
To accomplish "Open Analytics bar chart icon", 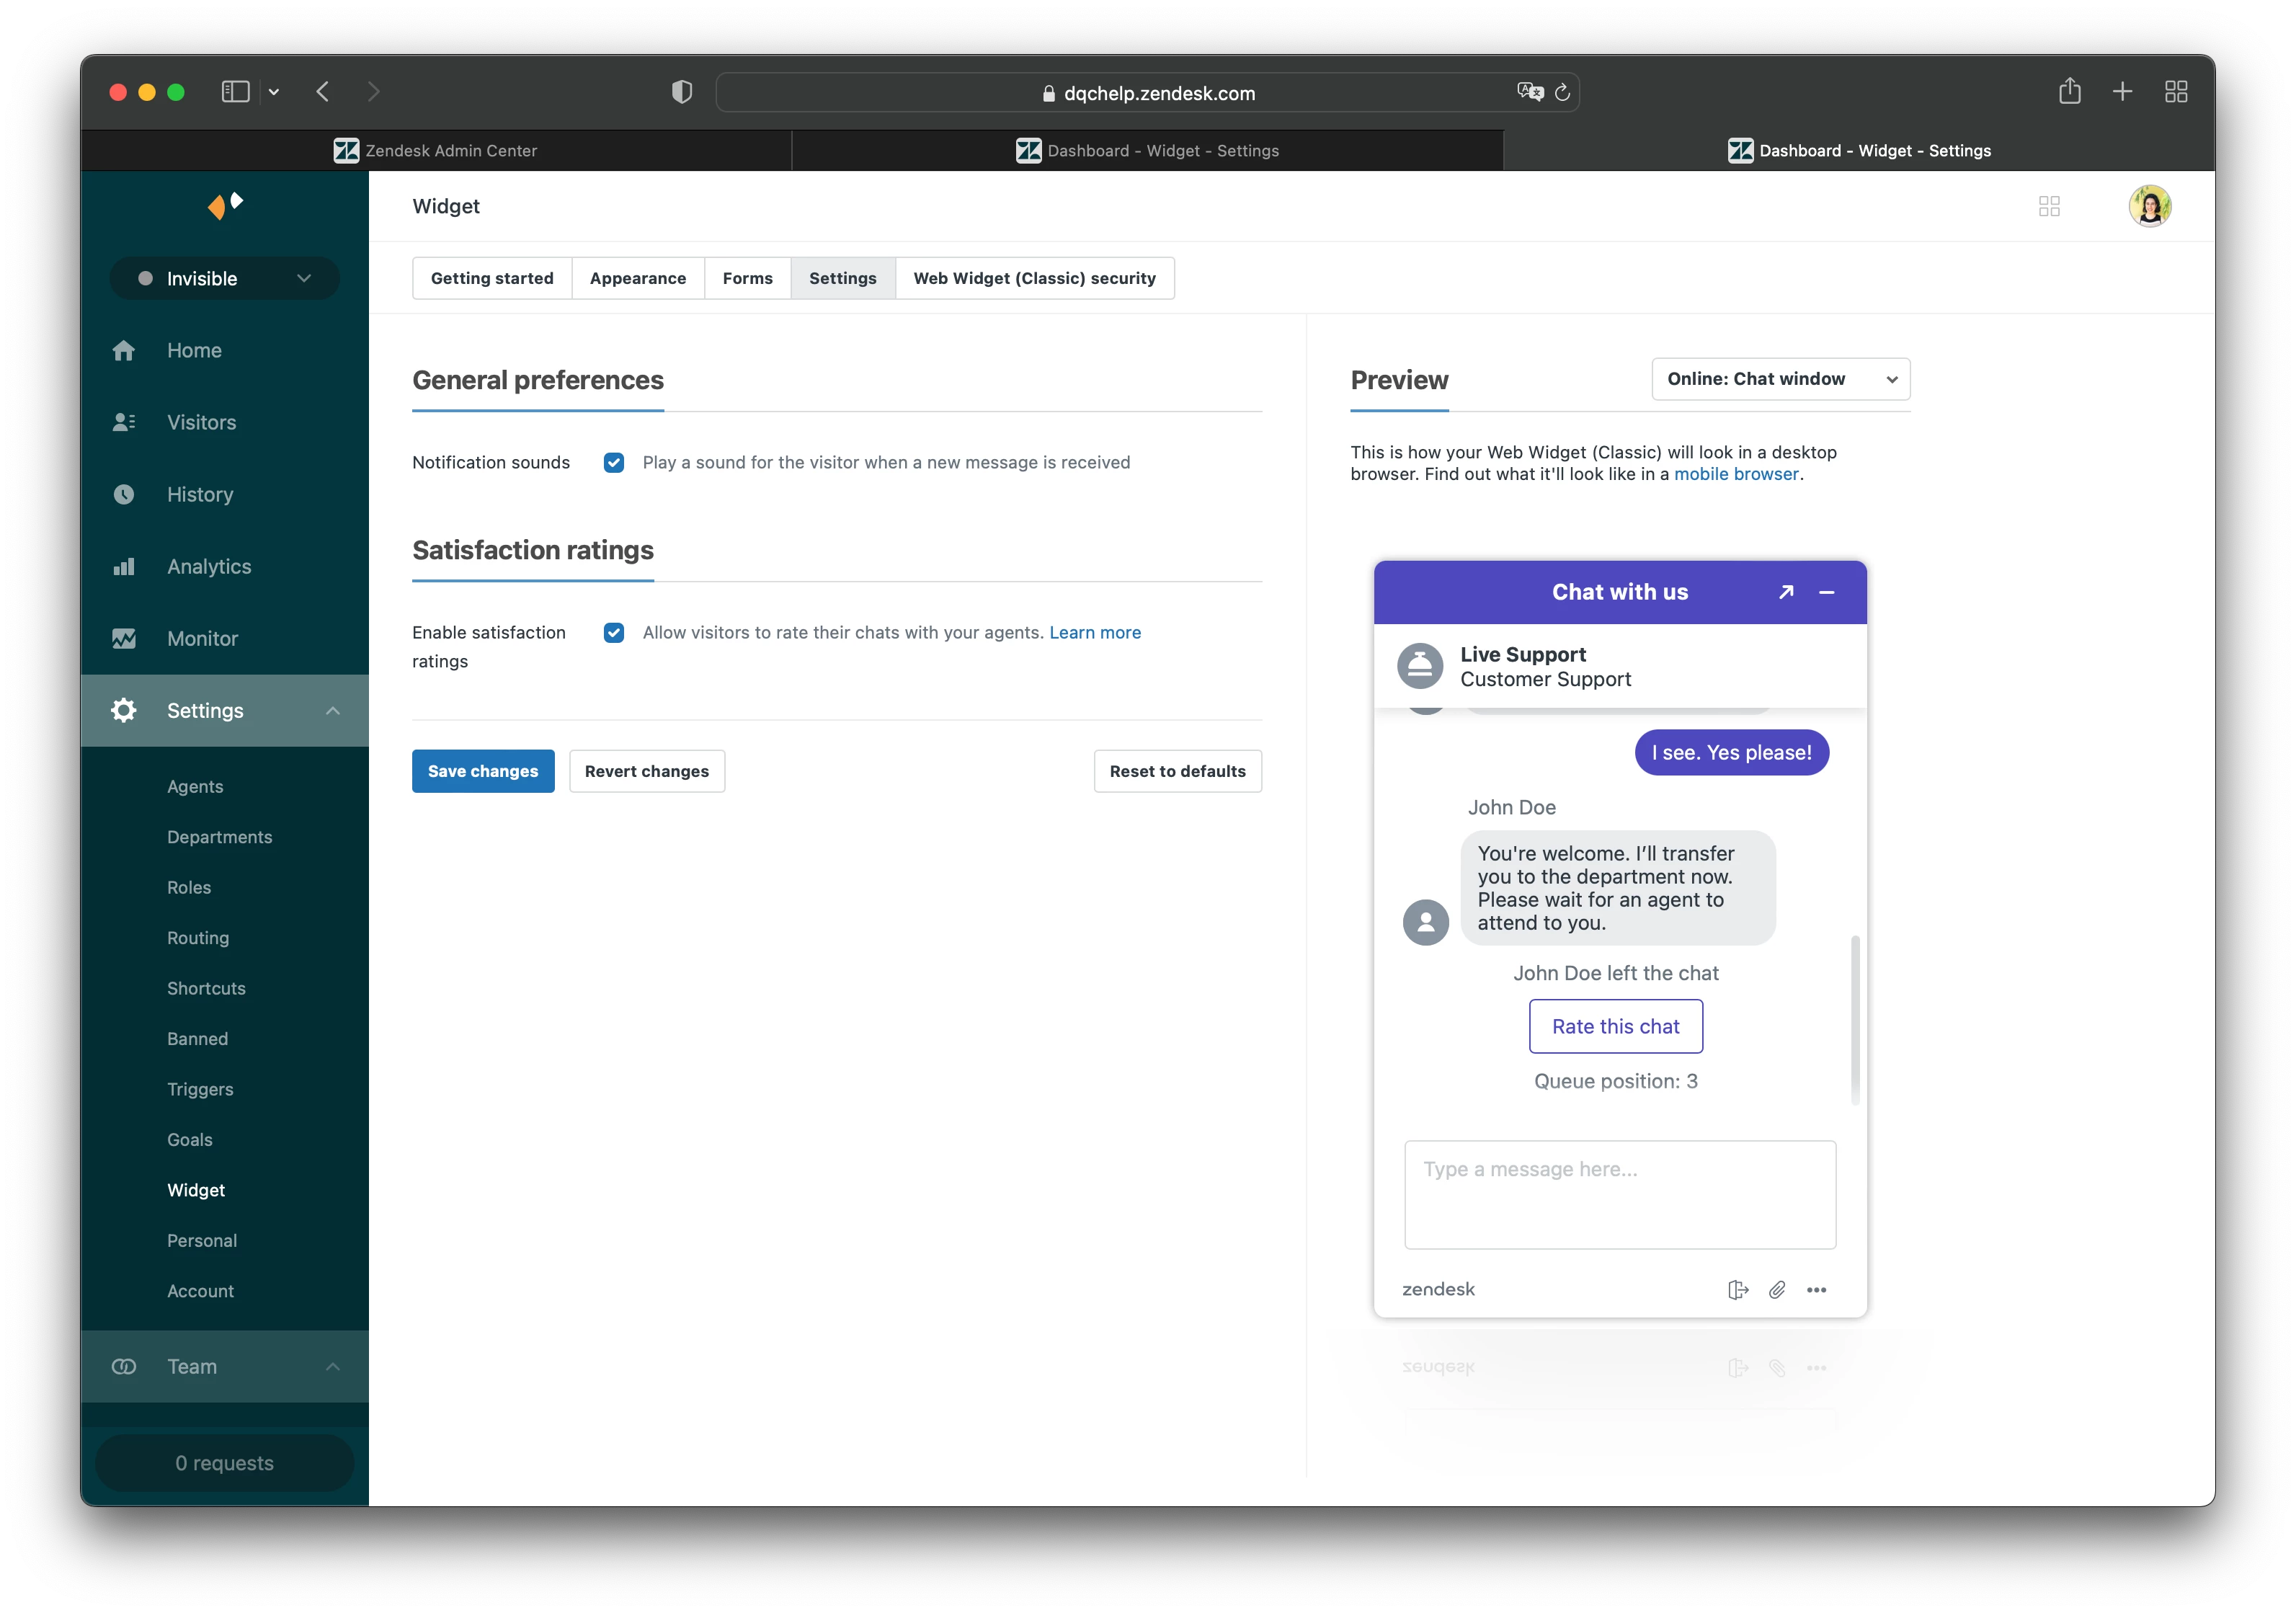I will click(x=123, y=567).
